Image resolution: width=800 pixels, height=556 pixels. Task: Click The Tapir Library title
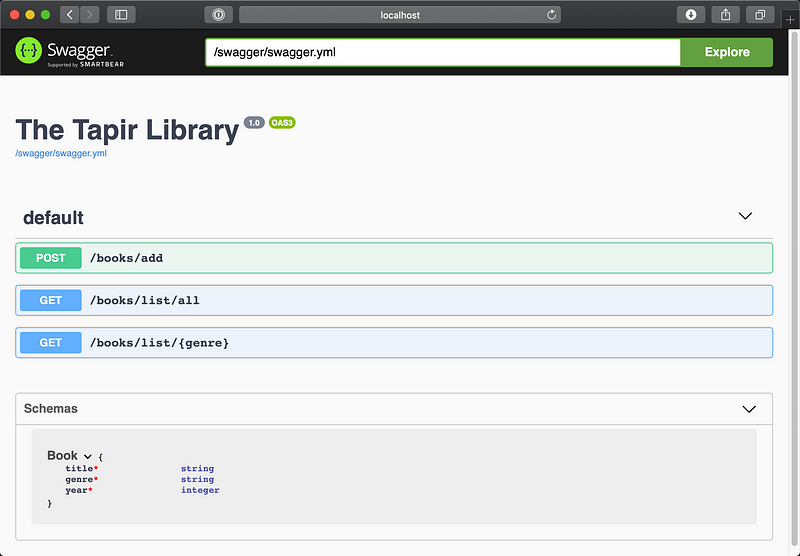click(x=127, y=130)
